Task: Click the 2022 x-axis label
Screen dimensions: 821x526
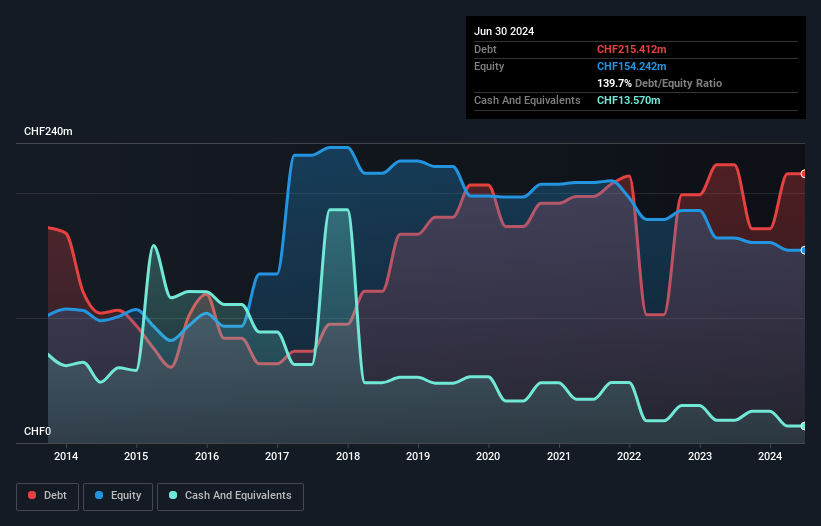Action: click(629, 456)
